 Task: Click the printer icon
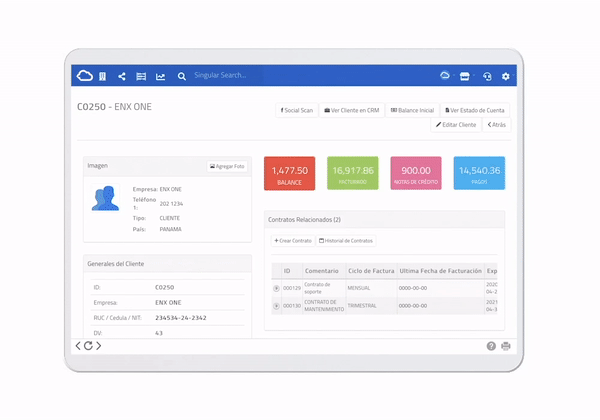[x=506, y=346]
